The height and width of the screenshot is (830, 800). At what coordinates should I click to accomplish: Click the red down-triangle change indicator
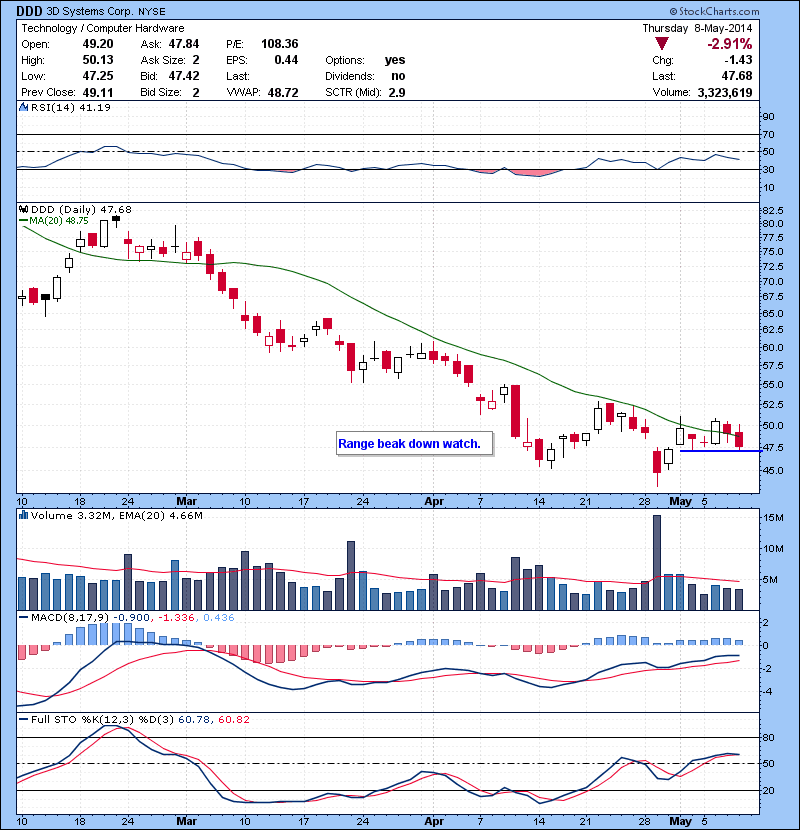pyautogui.click(x=661, y=43)
